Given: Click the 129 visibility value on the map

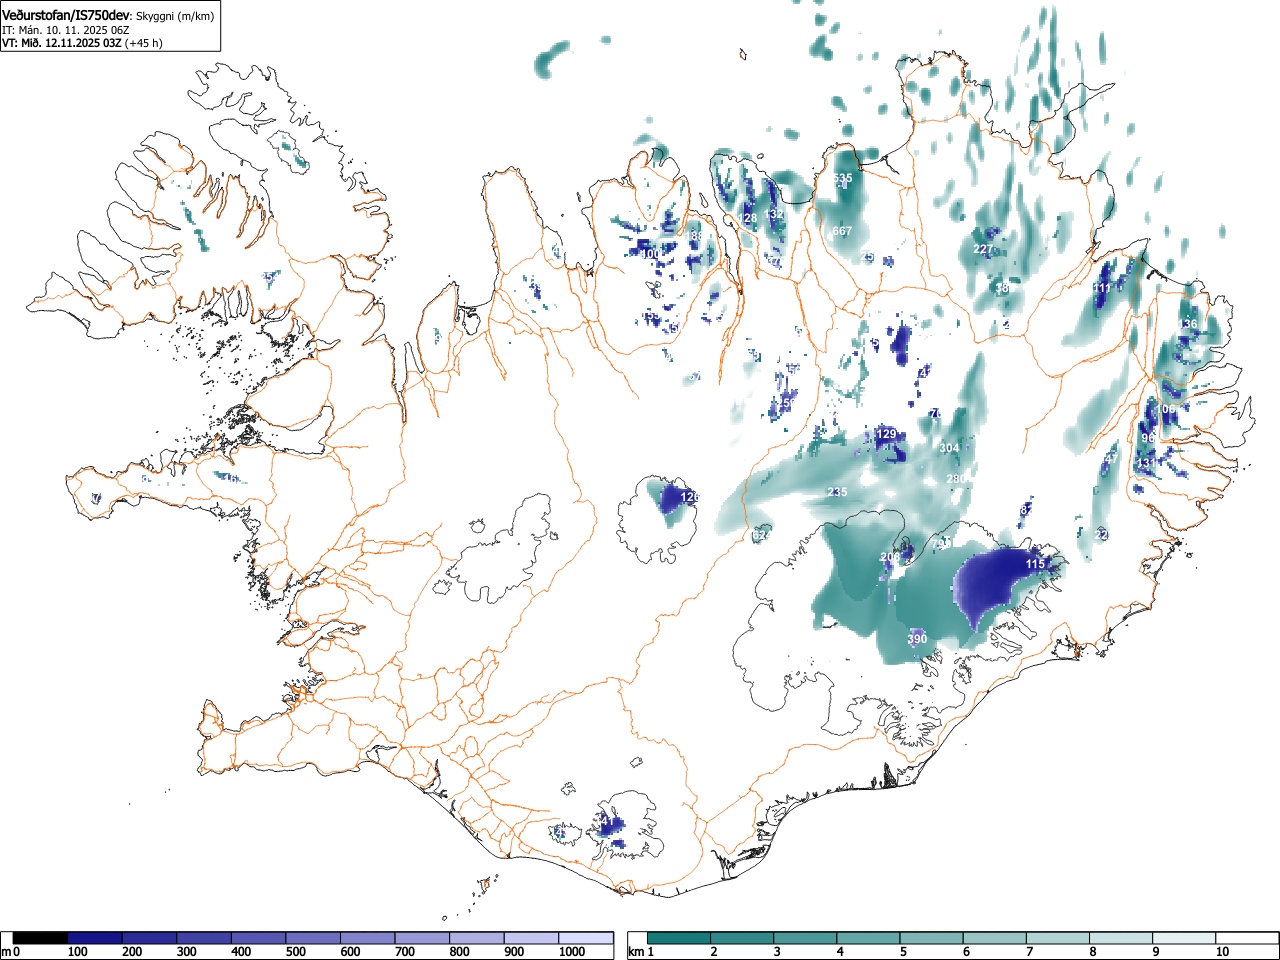Looking at the screenshot, I should [x=886, y=434].
